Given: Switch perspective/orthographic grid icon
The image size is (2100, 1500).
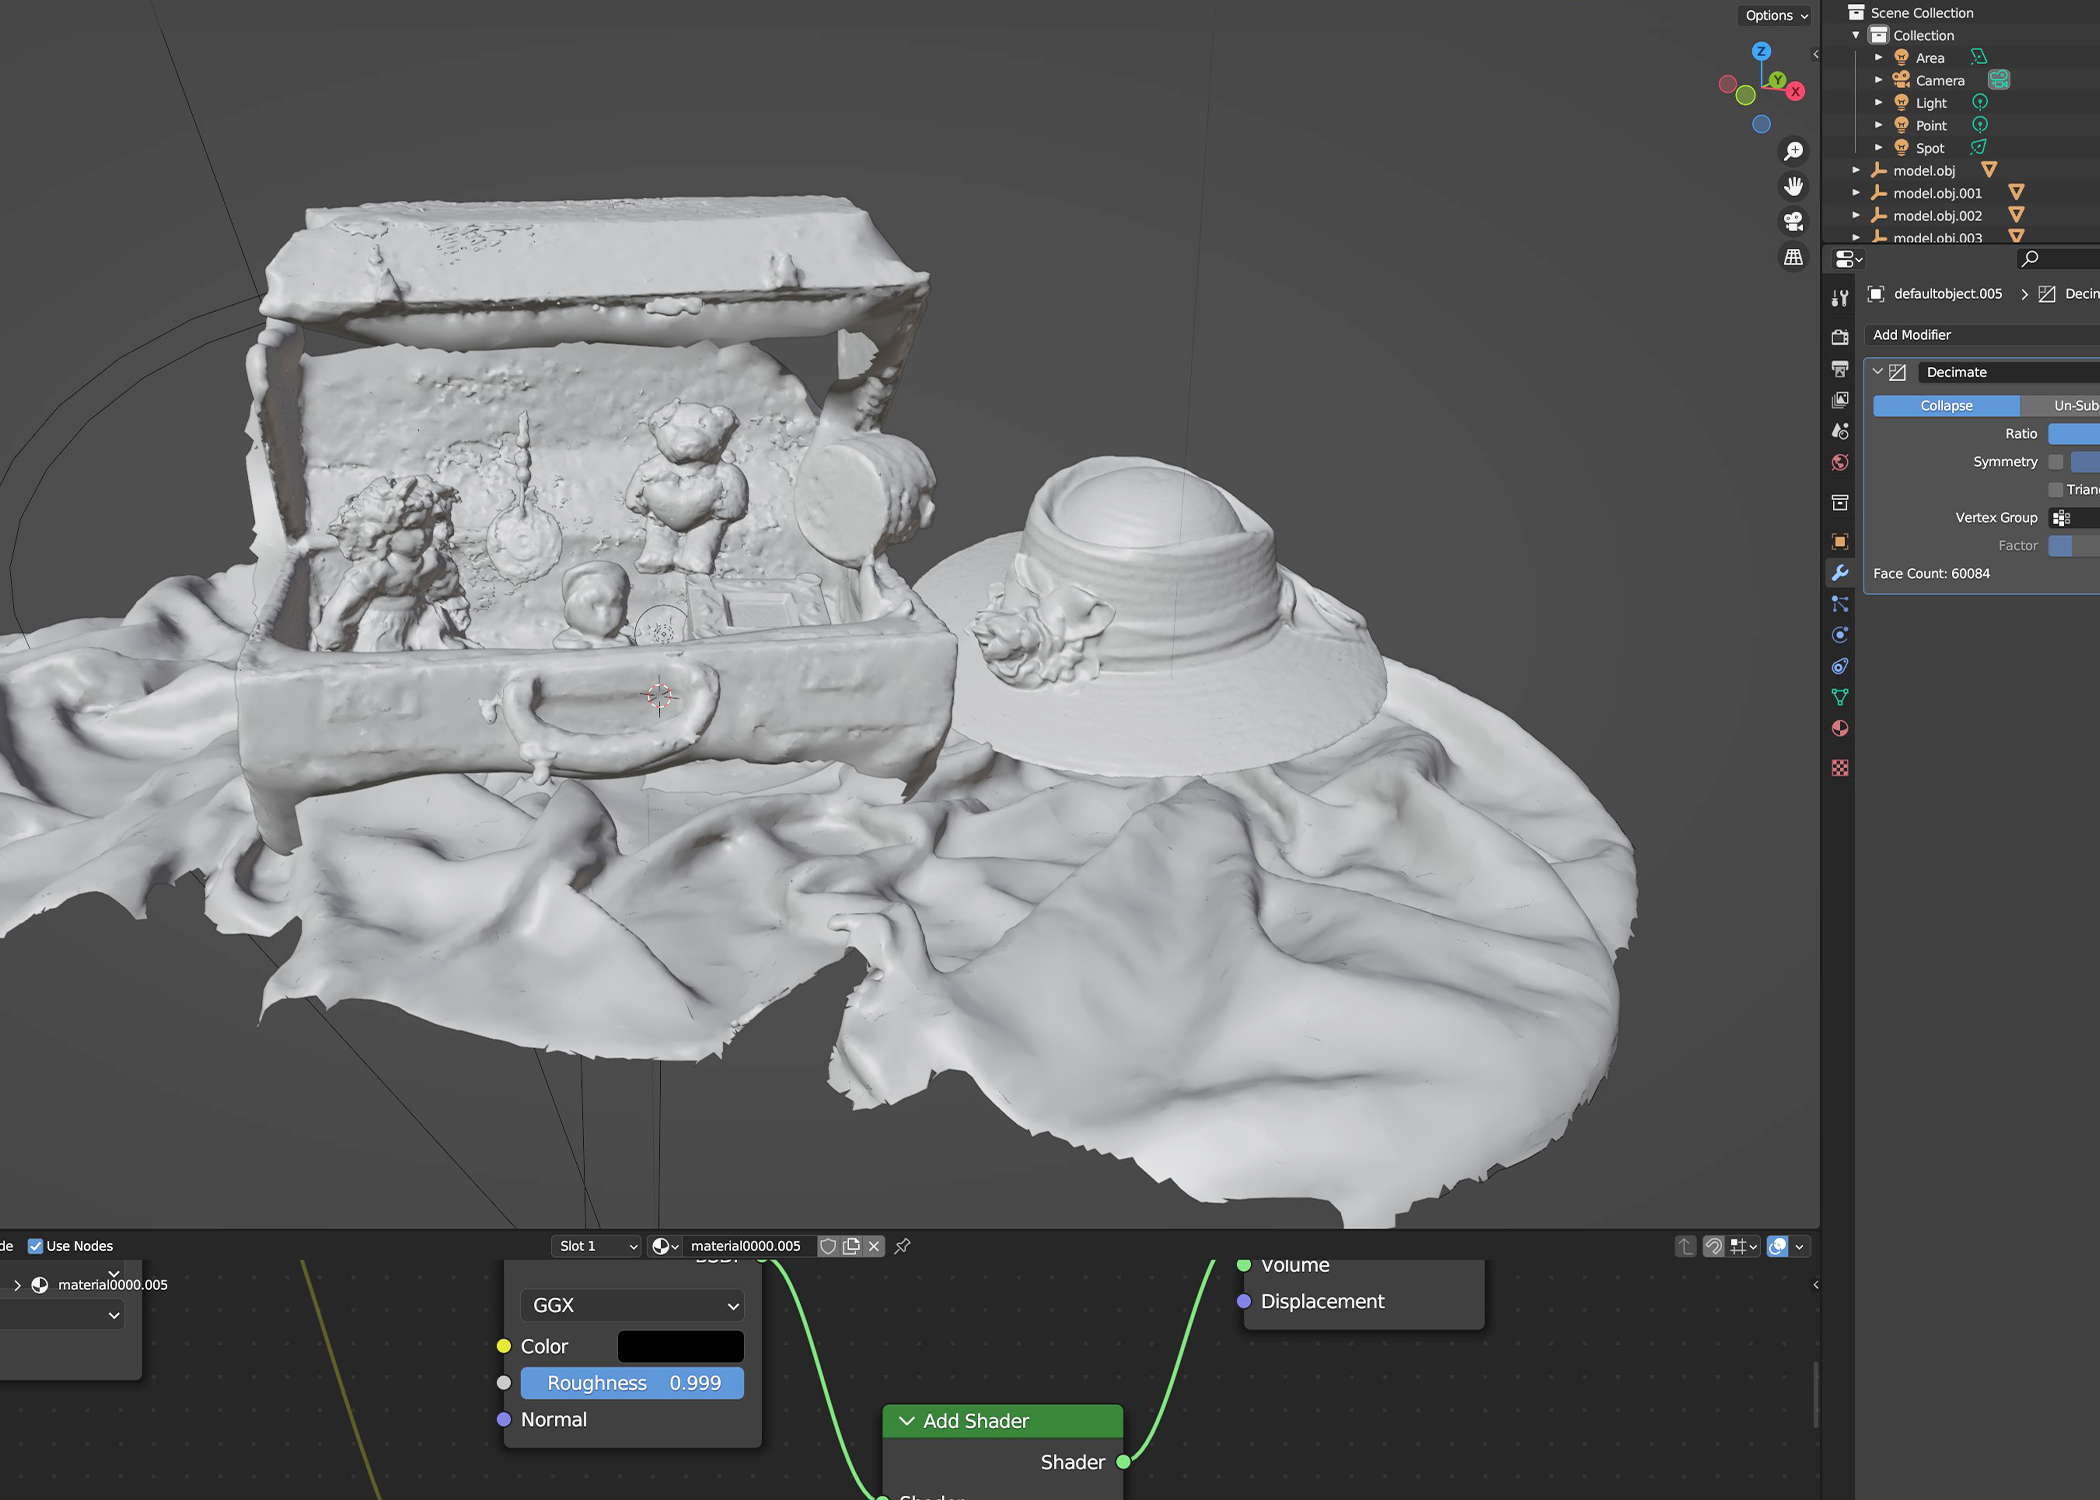Looking at the screenshot, I should click(1793, 258).
